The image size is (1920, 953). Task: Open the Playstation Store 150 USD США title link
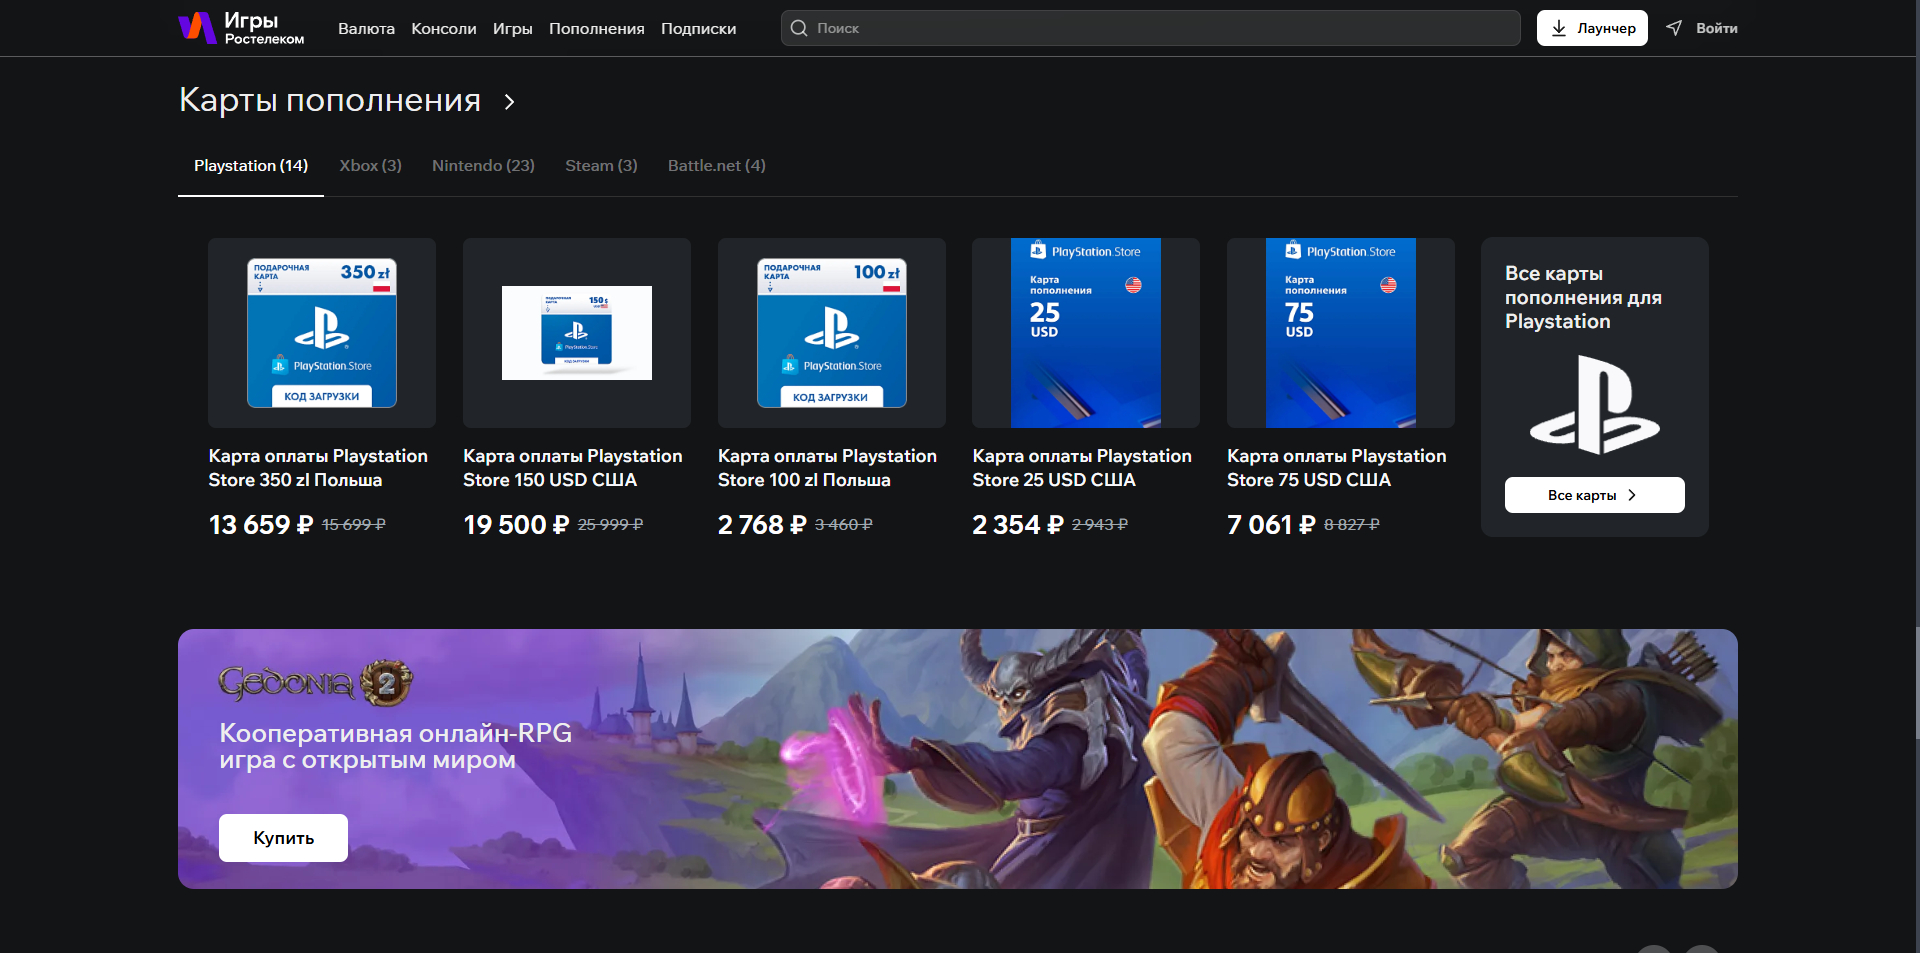coord(572,468)
